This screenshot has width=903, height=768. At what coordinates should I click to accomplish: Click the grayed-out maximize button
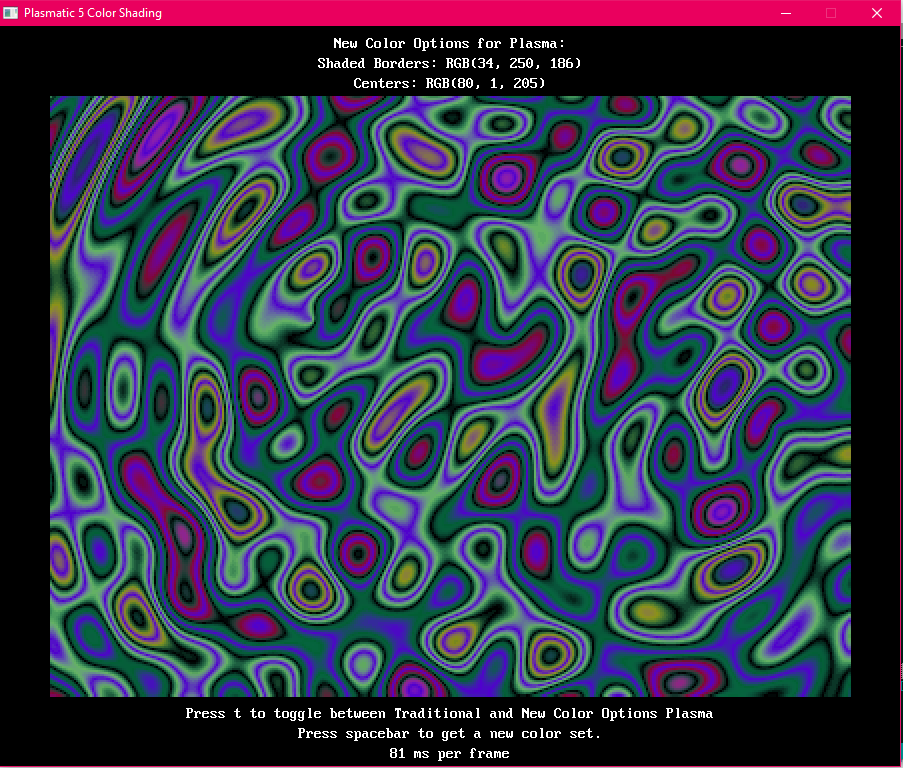(x=831, y=13)
